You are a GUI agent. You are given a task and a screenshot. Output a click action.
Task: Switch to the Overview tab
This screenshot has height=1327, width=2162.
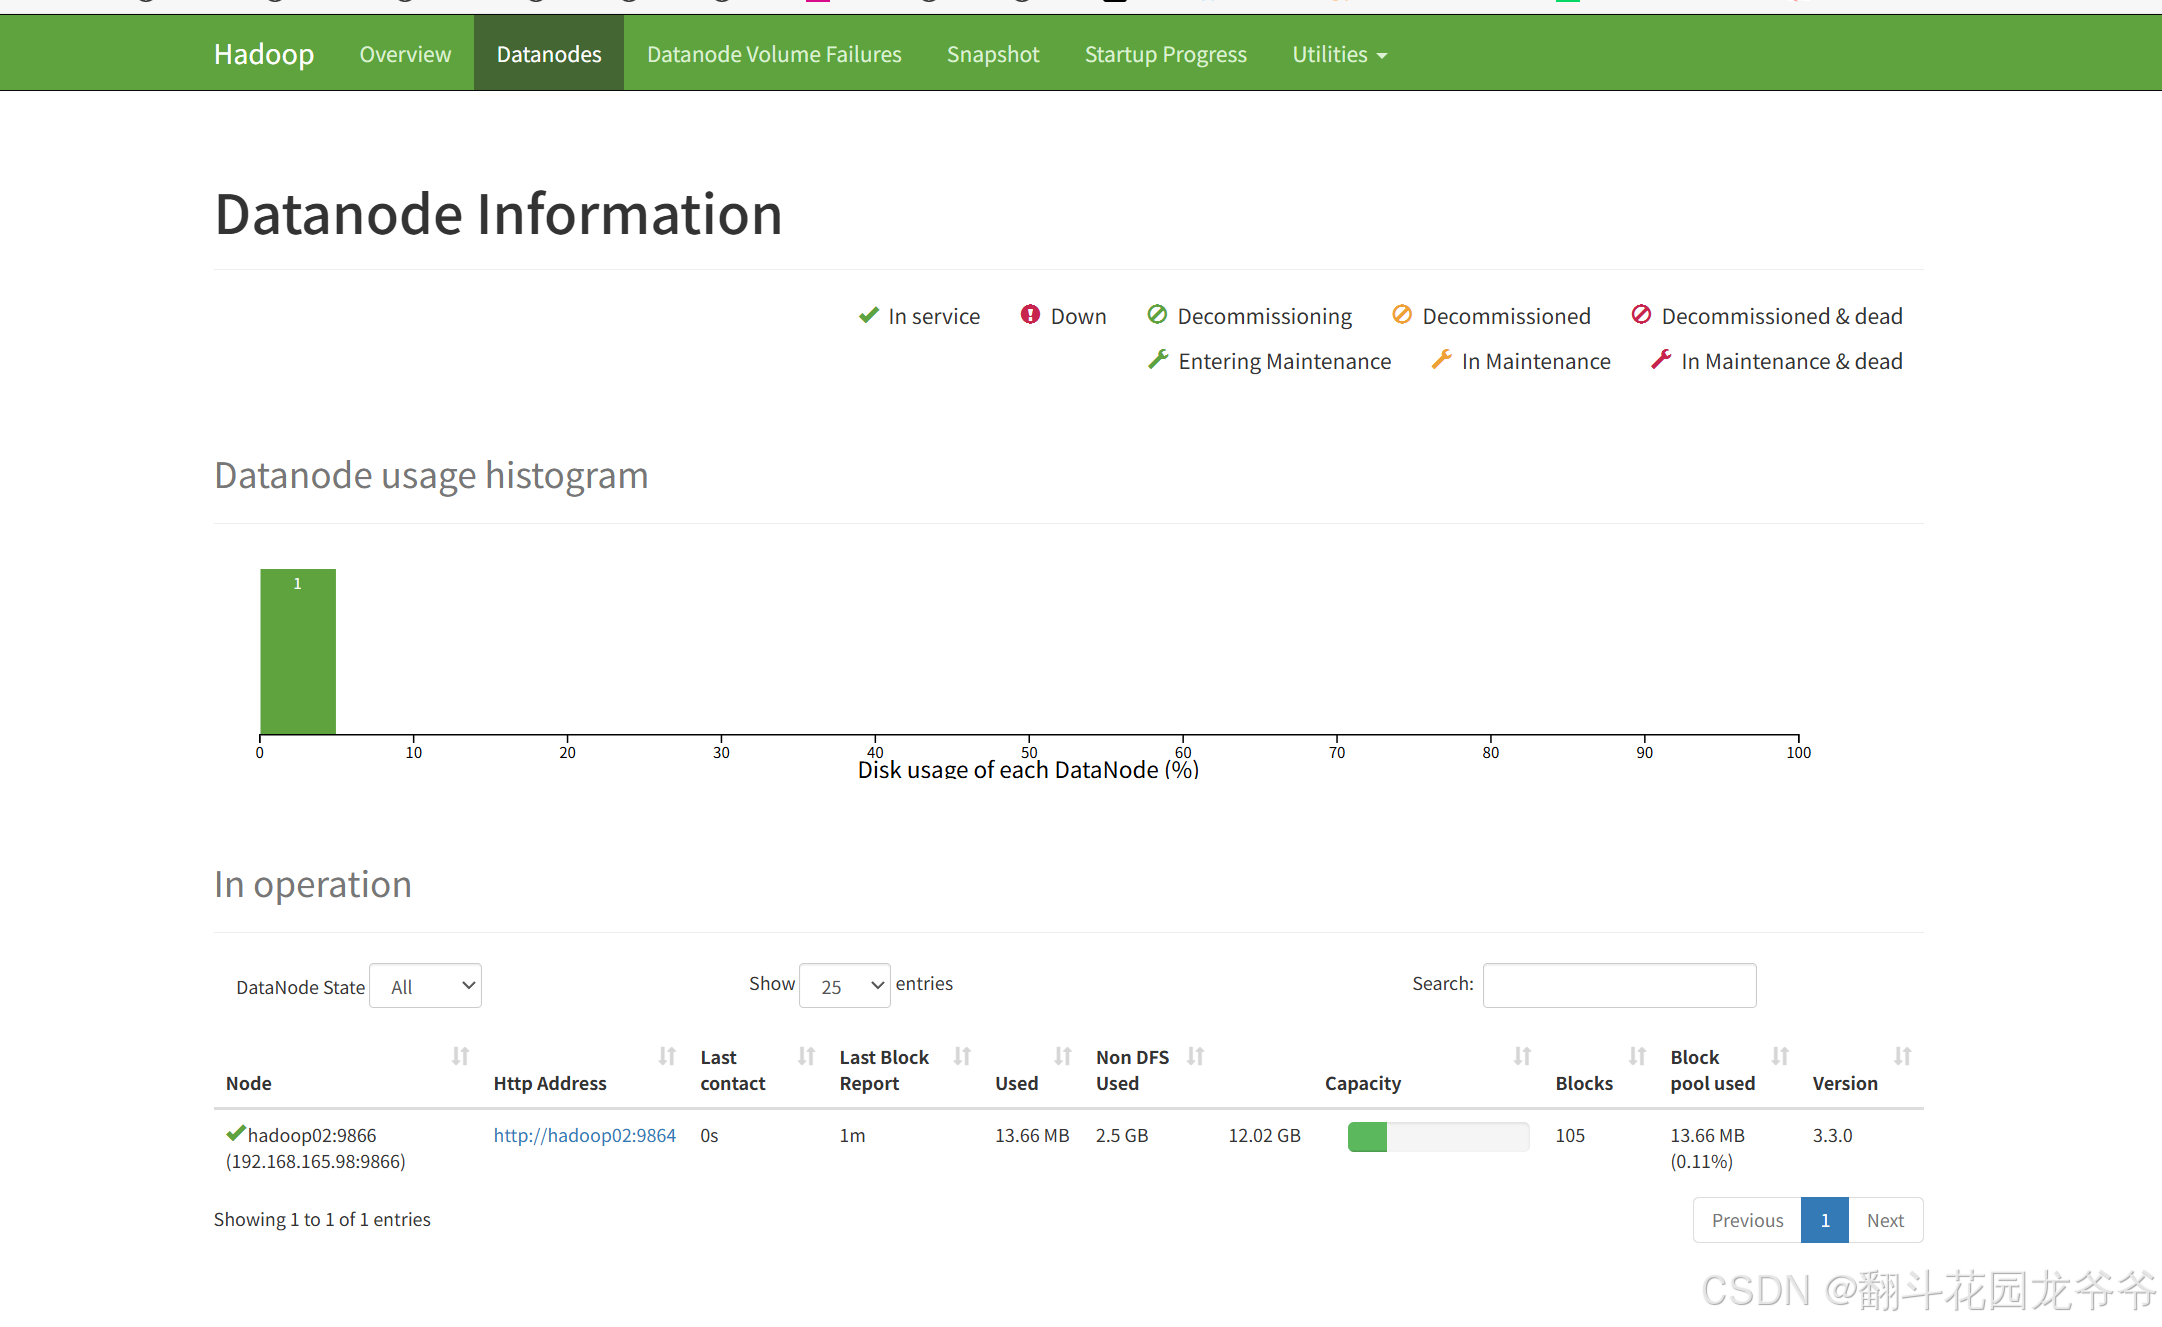(405, 54)
